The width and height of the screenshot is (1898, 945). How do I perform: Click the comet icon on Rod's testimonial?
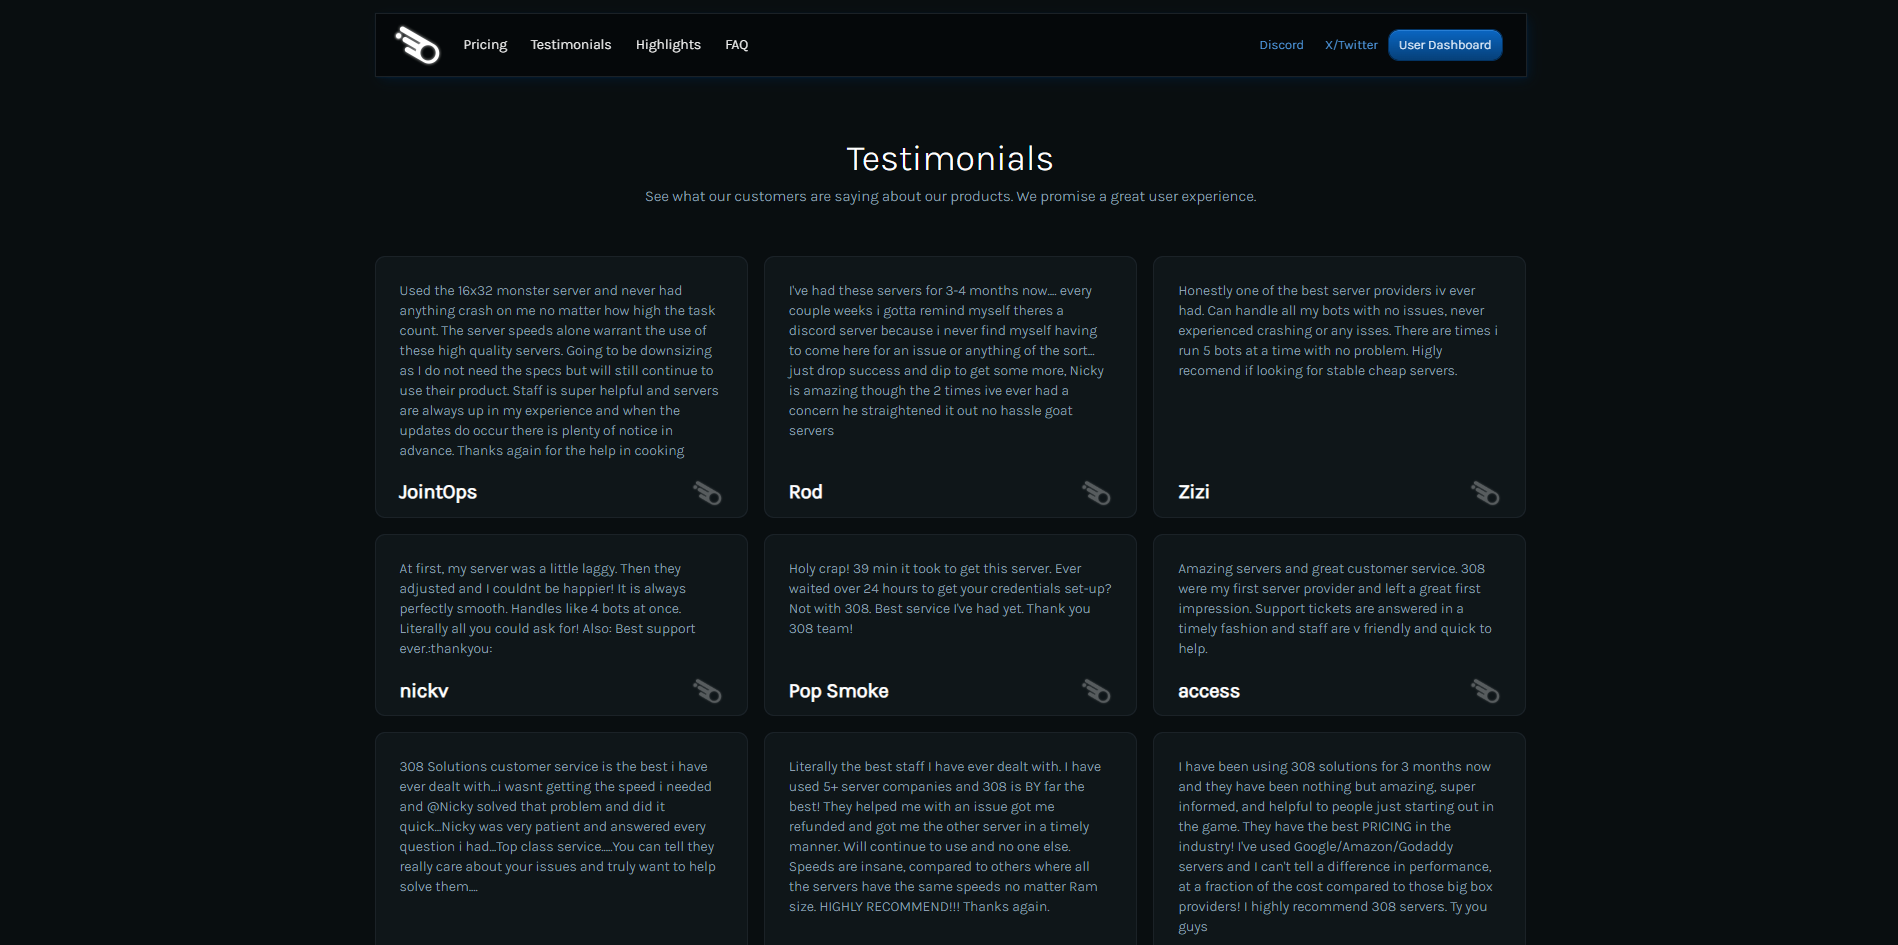pyautogui.click(x=1096, y=493)
